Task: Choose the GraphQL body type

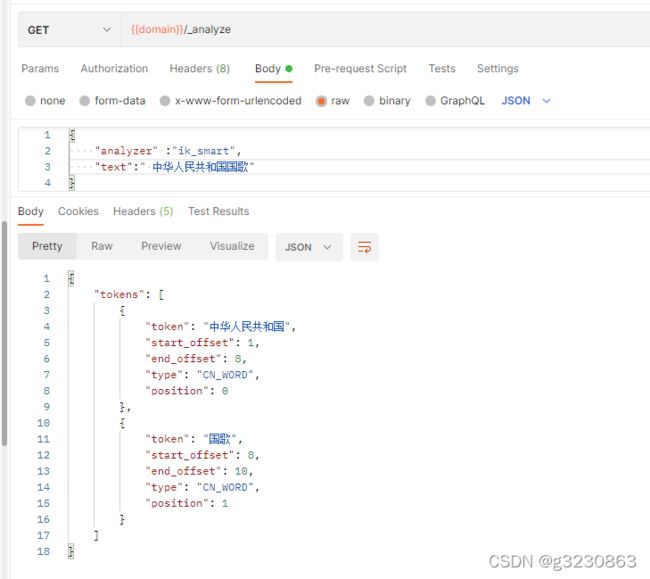Action: [430, 101]
